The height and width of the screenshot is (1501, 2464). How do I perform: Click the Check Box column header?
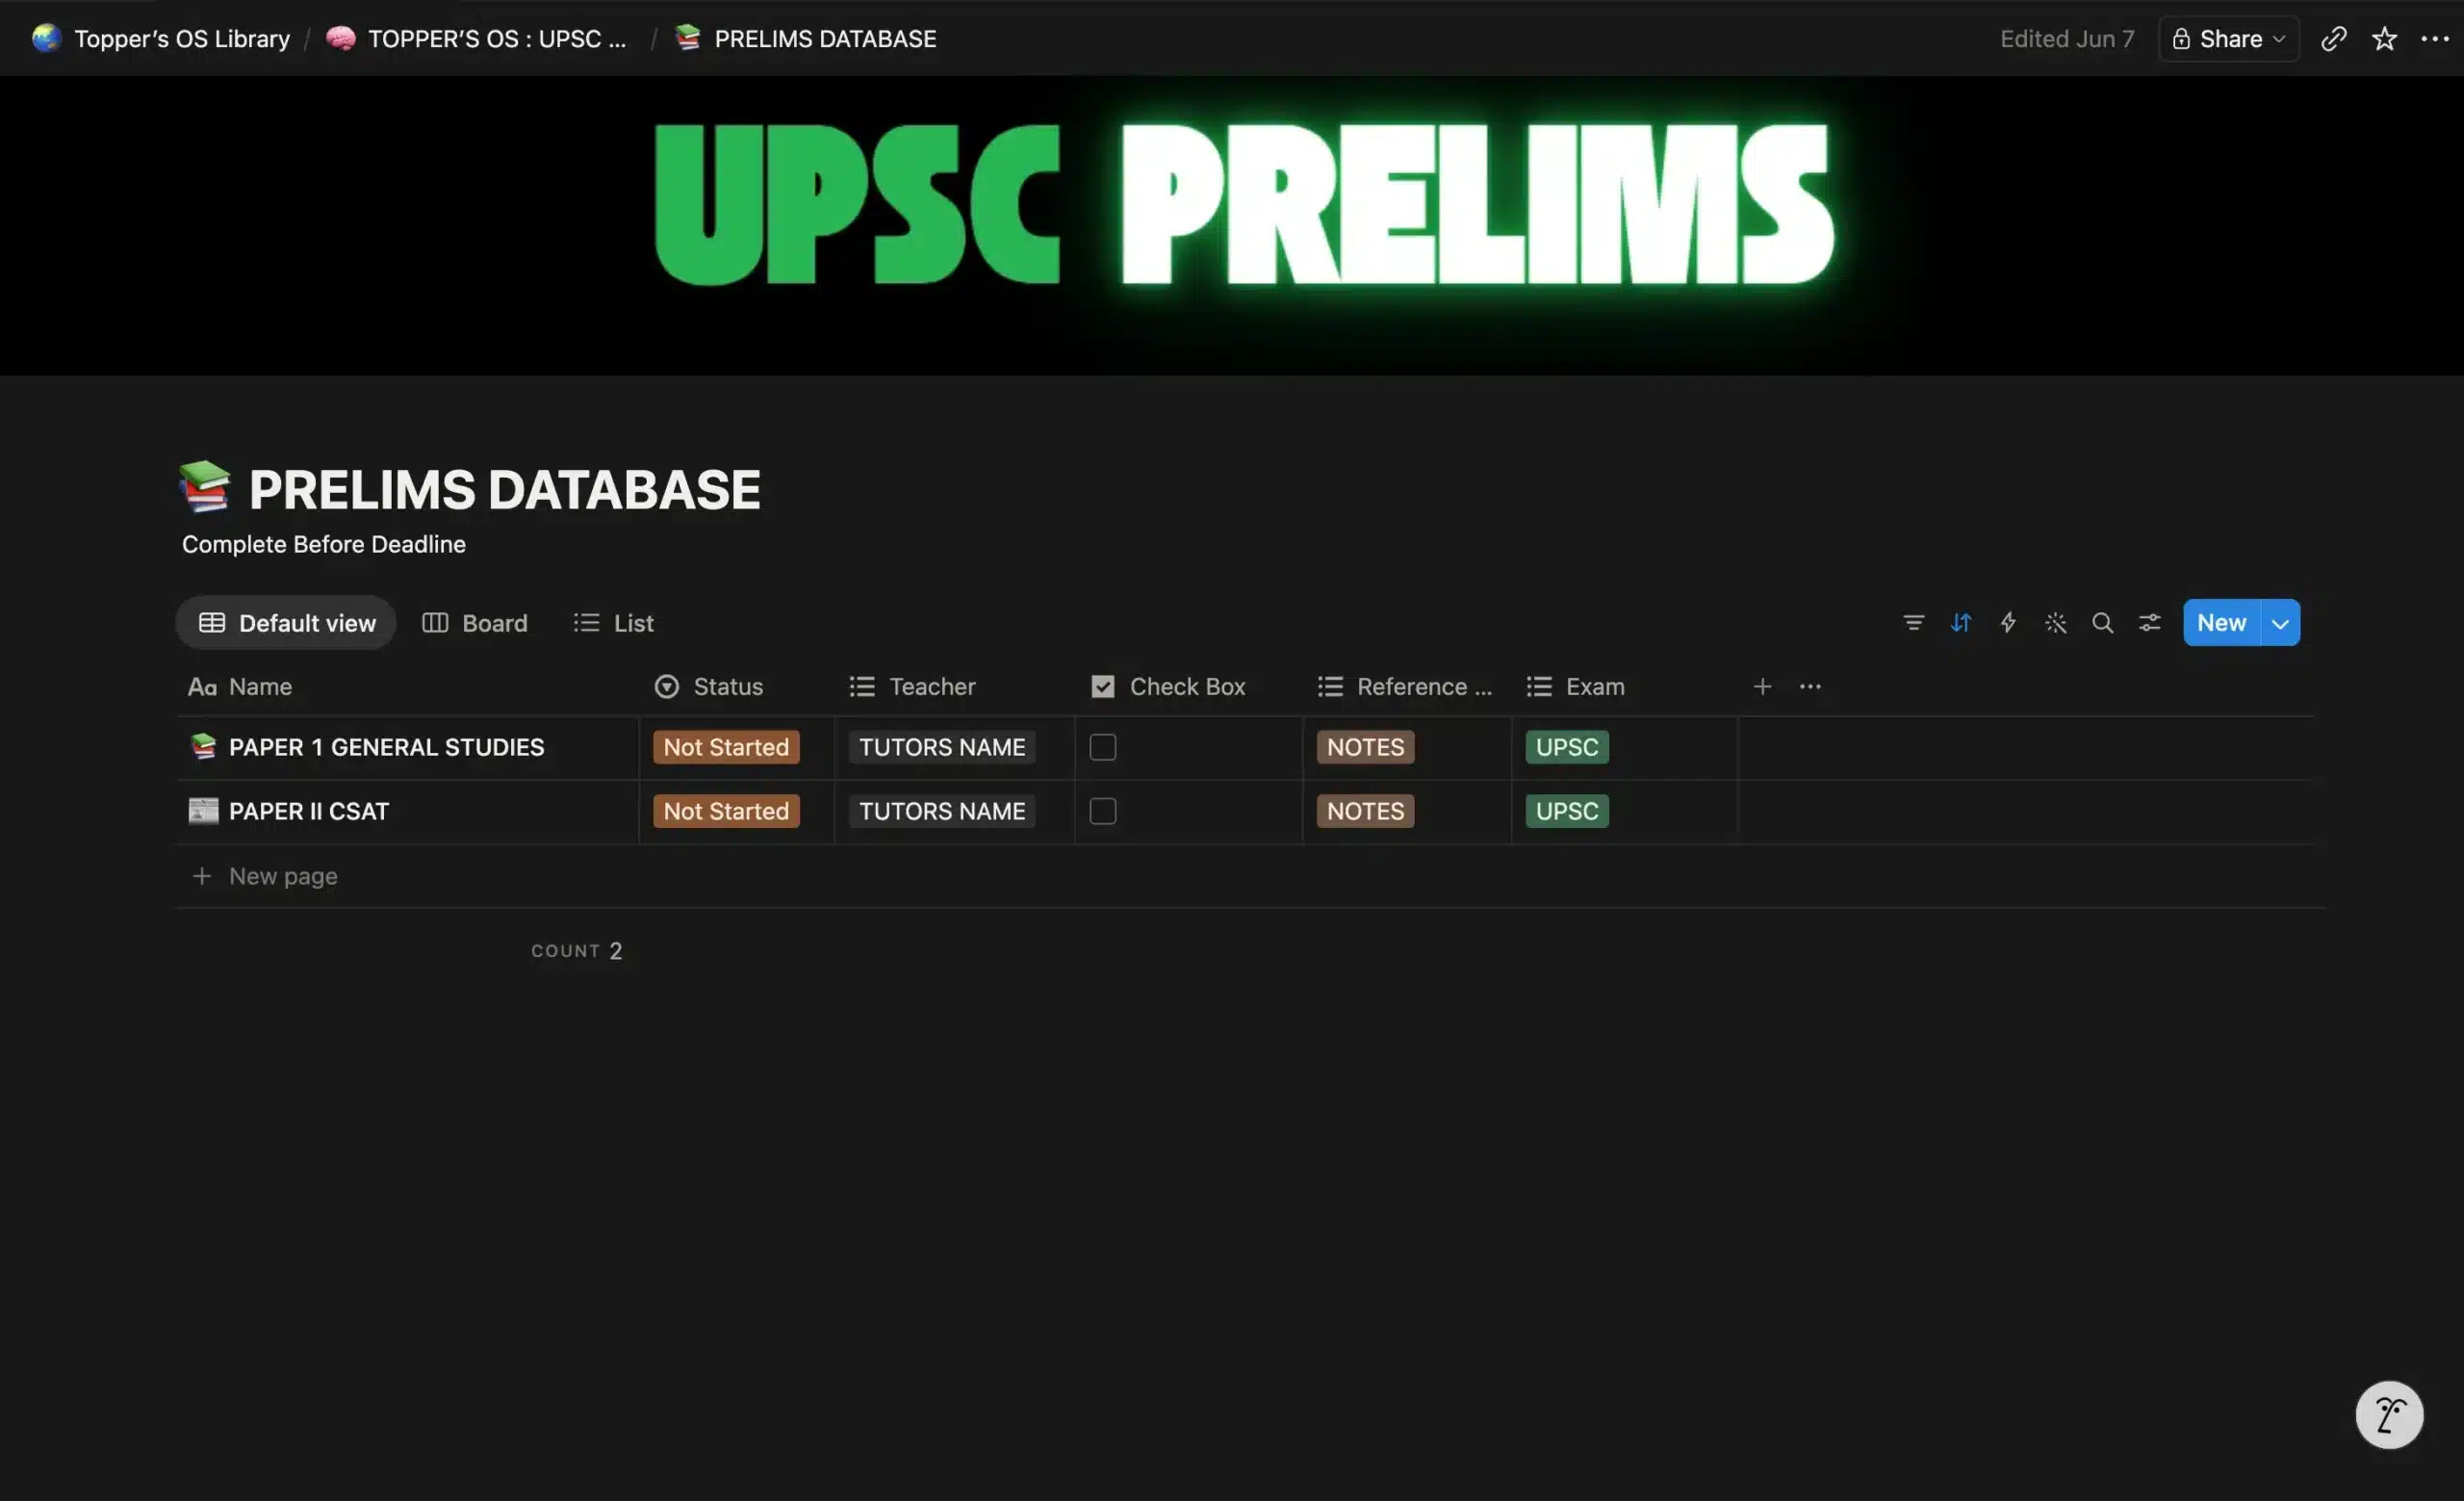pyautogui.click(x=1188, y=686)
